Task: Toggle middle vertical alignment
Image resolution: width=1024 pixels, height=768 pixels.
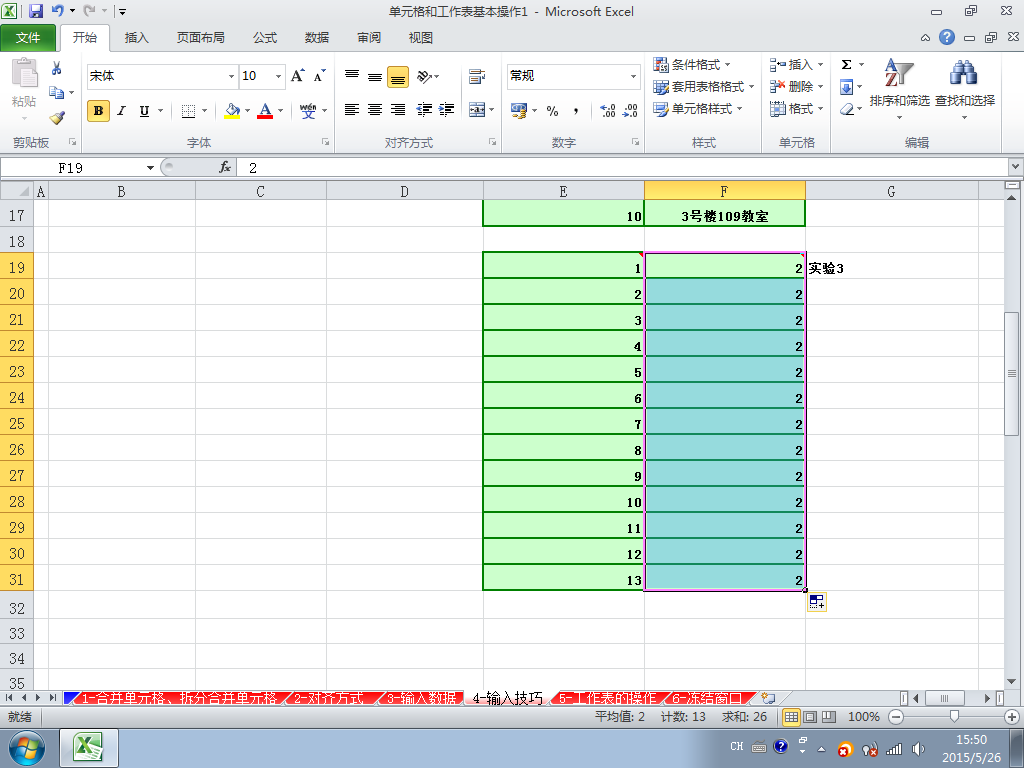Action: [x=375, y=76]
